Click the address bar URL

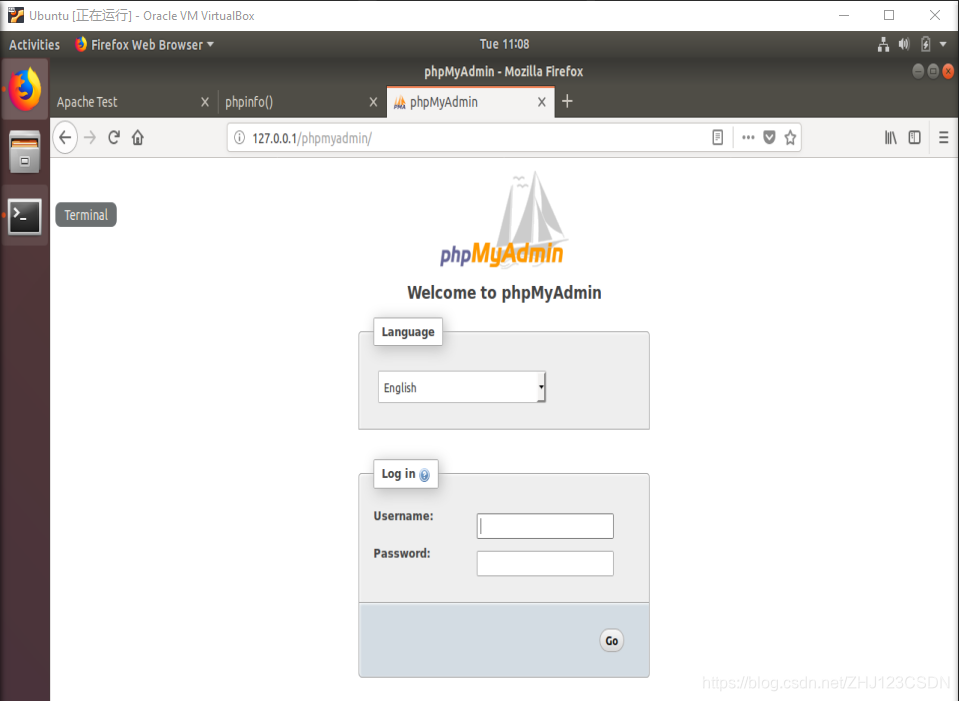(x=312, y=138)
